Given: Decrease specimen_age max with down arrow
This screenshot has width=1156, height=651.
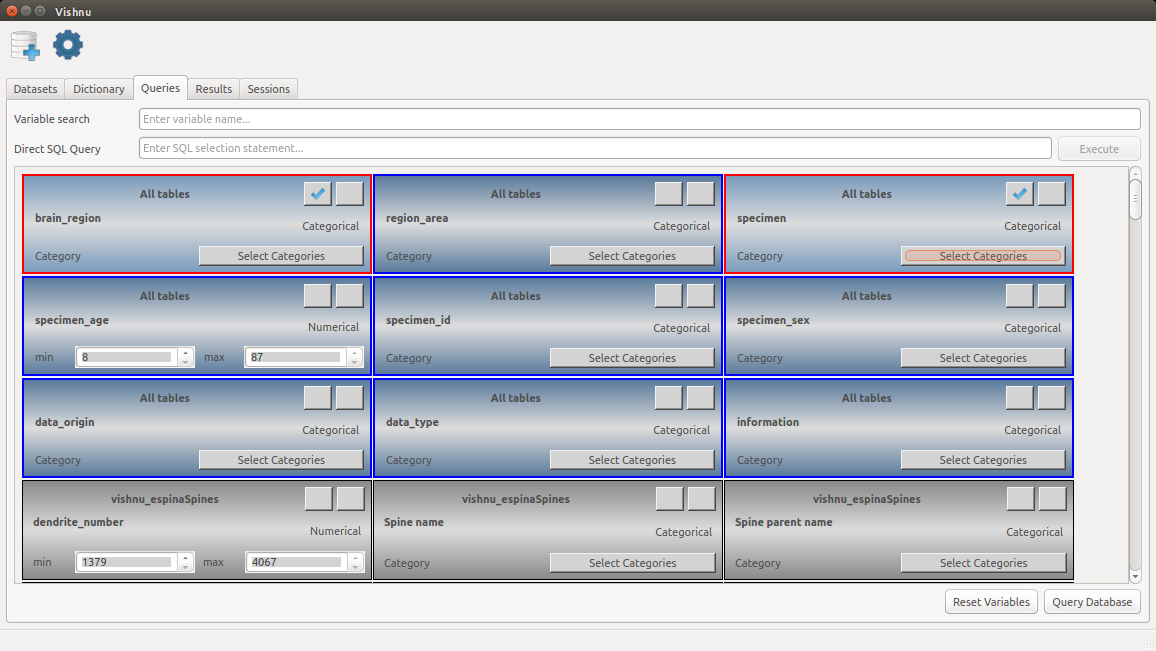Looking at the screenshot, I should 355,362.
